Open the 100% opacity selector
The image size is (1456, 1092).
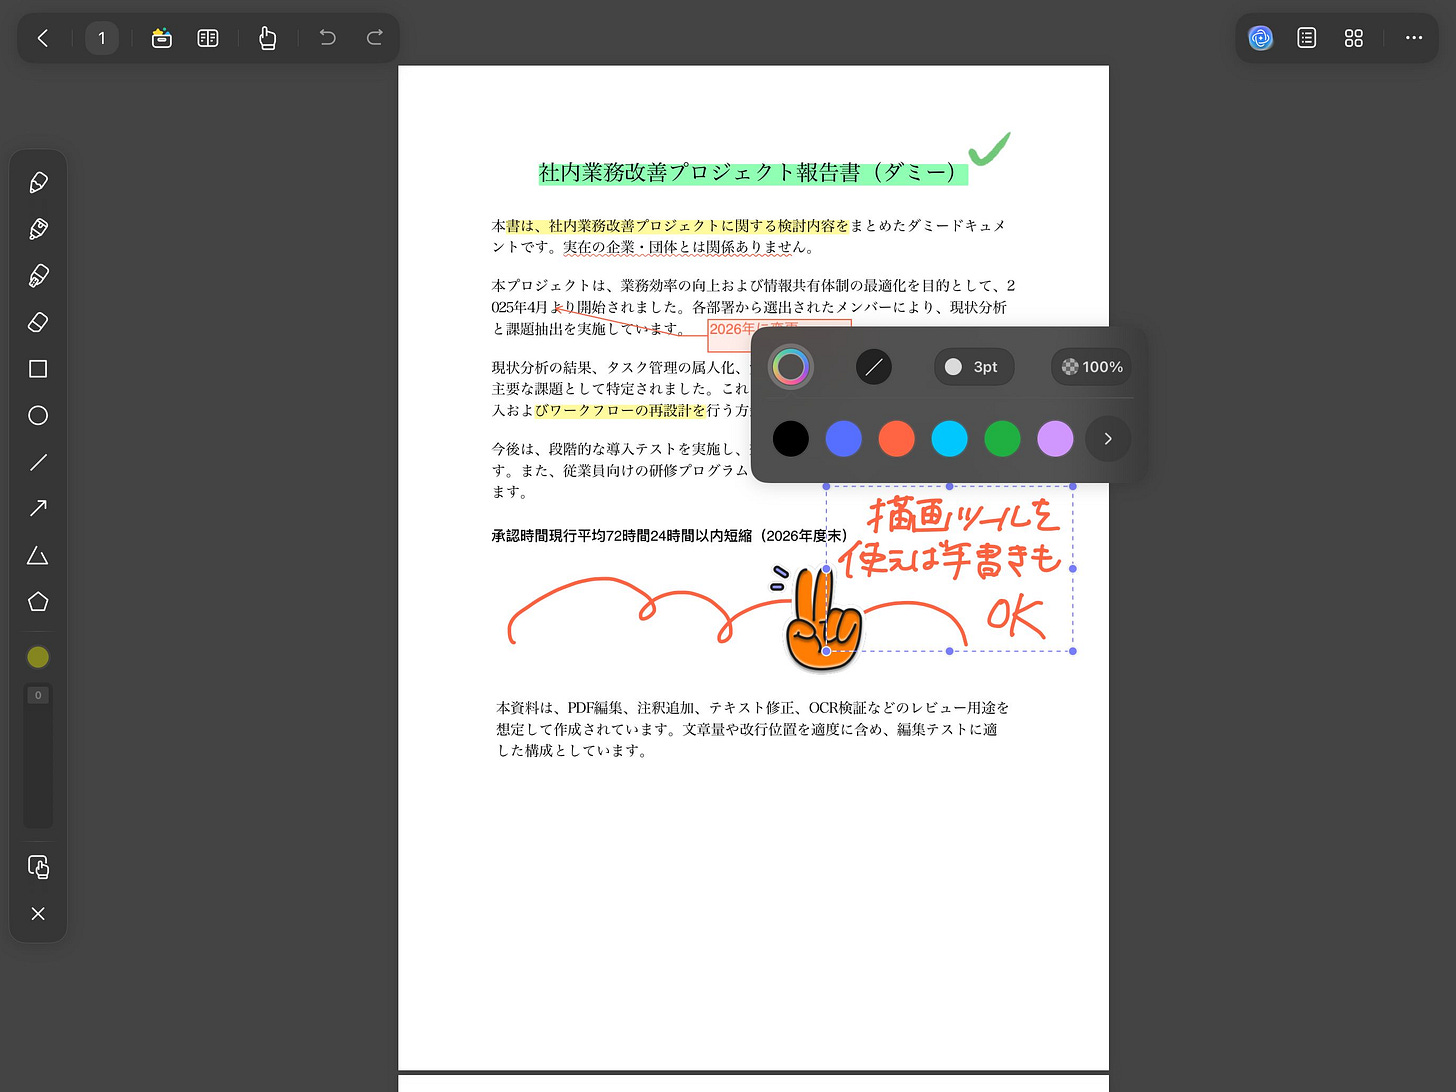[1091, 367]
